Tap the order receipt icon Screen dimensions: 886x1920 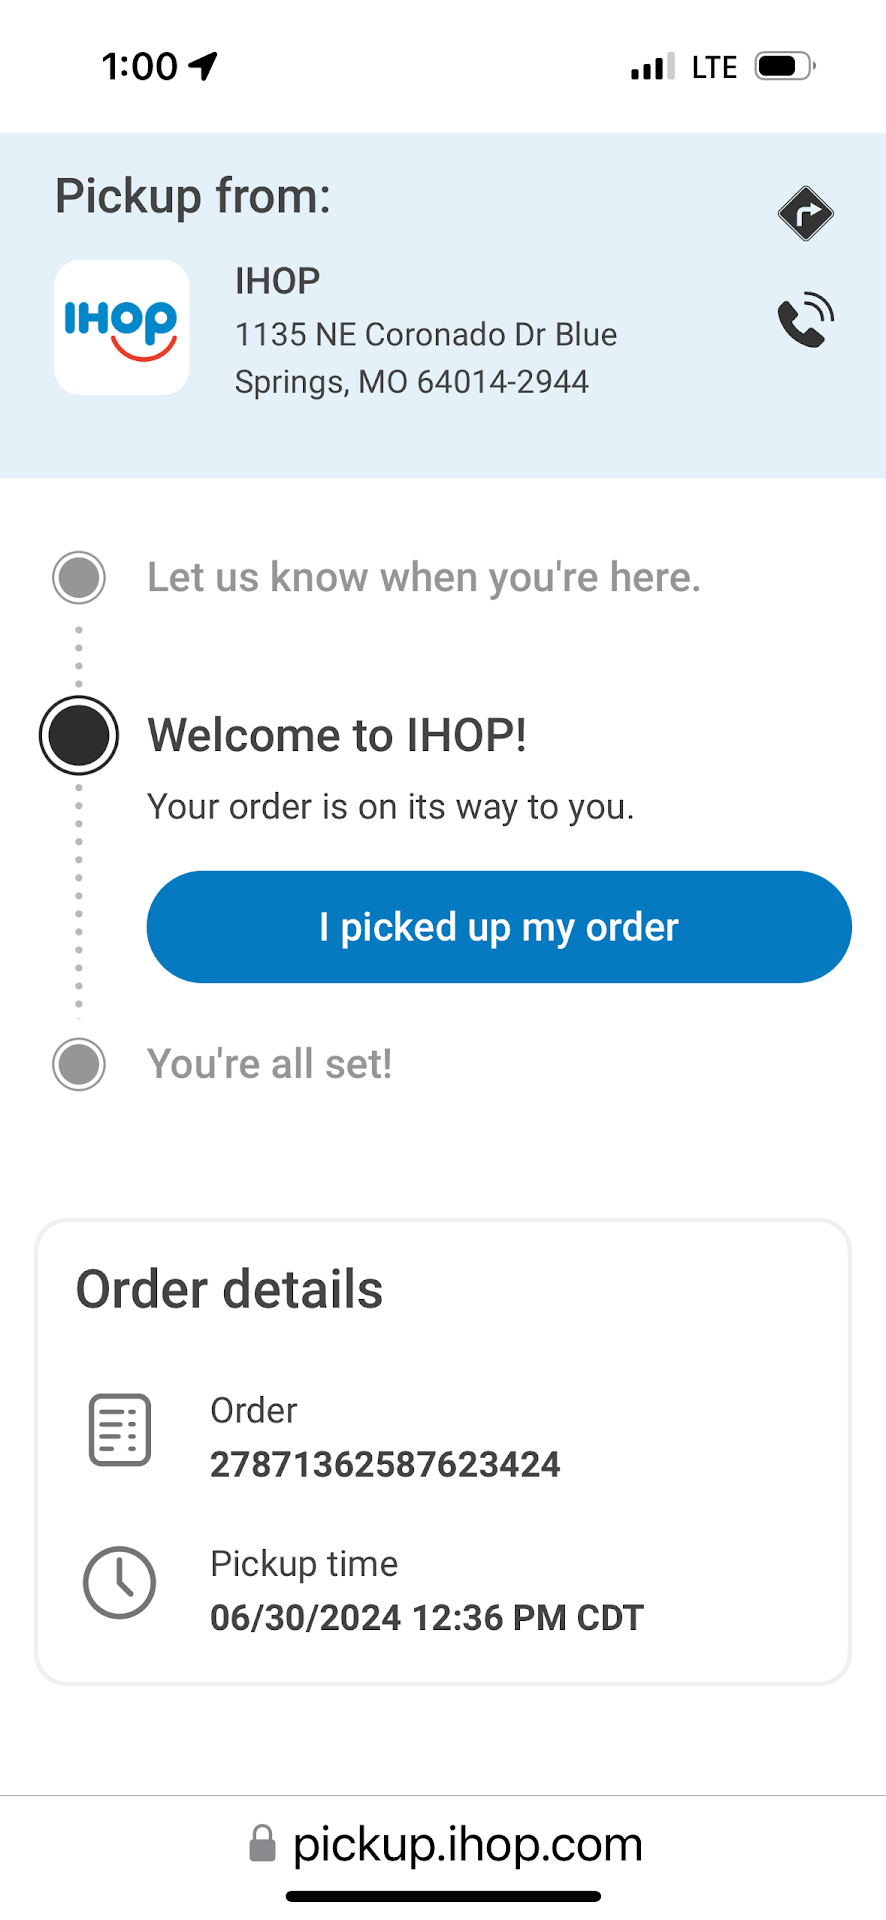tap(120, 1430)
